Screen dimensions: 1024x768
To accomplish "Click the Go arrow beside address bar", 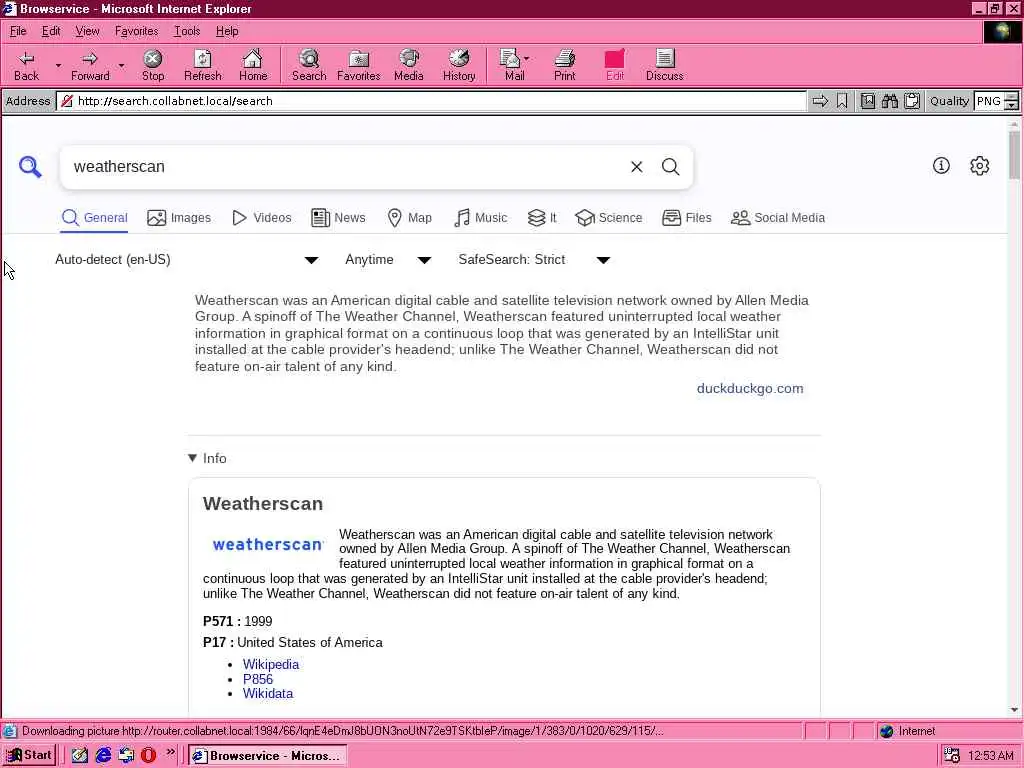I will tap(820, 101).
